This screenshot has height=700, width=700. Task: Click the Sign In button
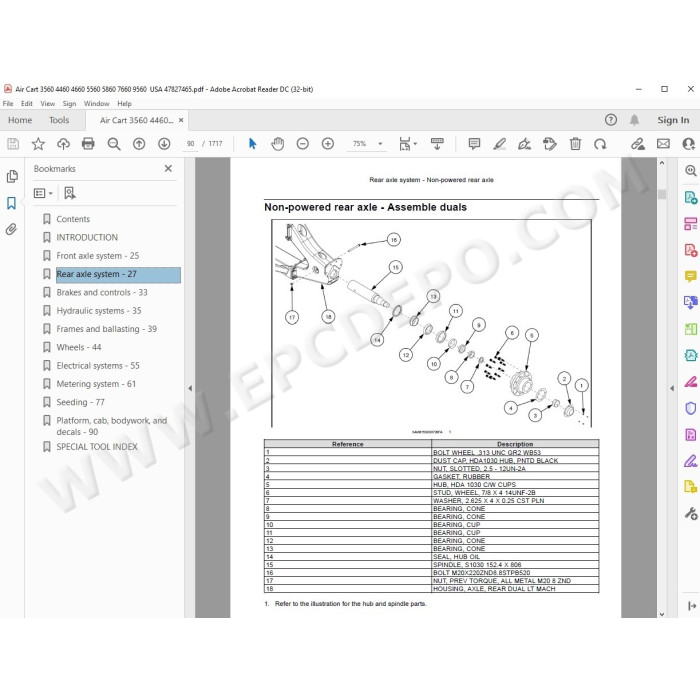(x=673, y=120)
